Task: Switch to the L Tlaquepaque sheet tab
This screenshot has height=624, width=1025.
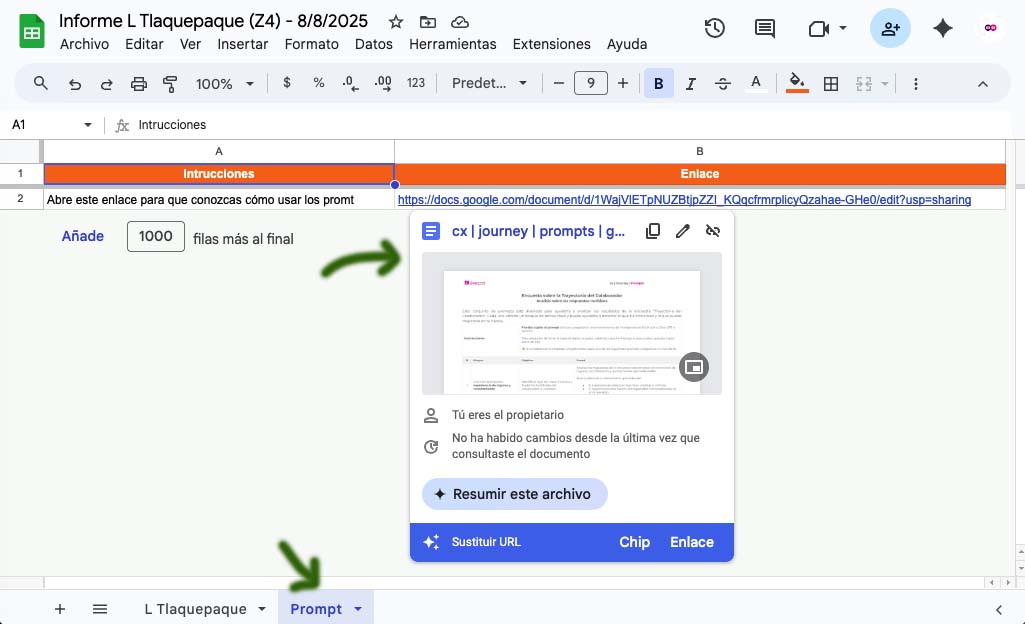Action: (x=195, y=609)
